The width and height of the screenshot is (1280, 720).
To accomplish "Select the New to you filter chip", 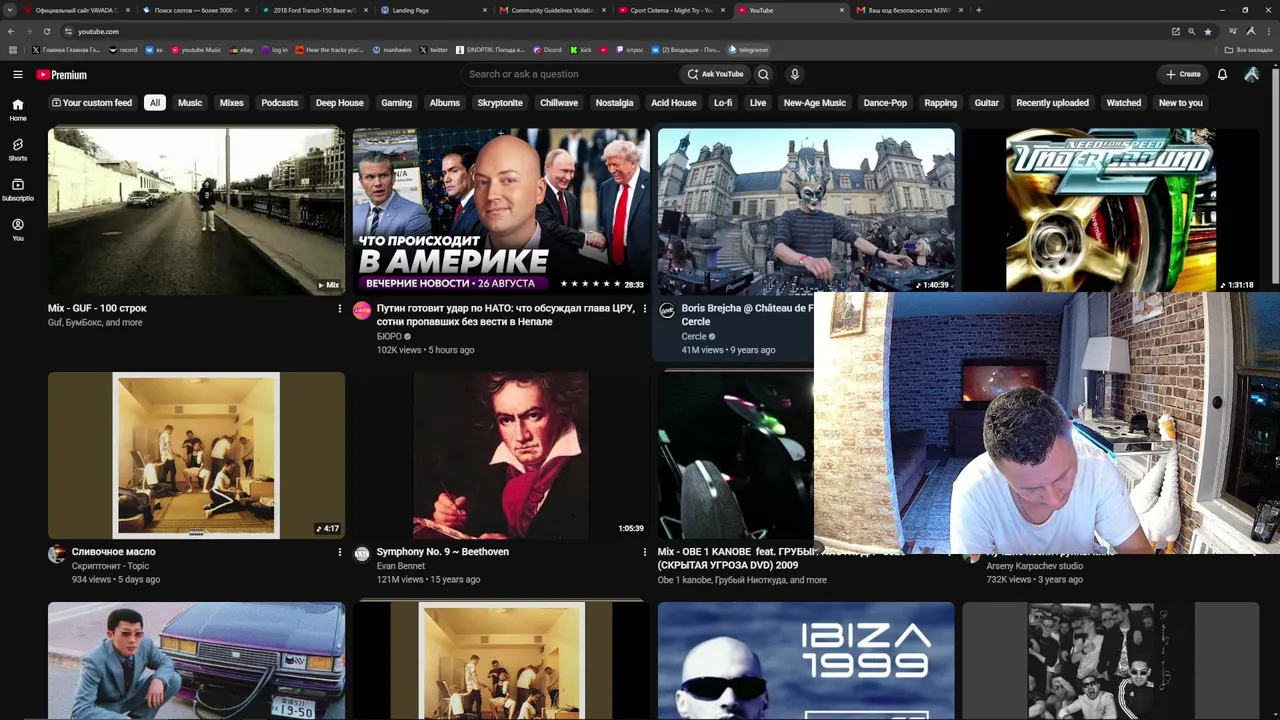I will point(1181,103).
